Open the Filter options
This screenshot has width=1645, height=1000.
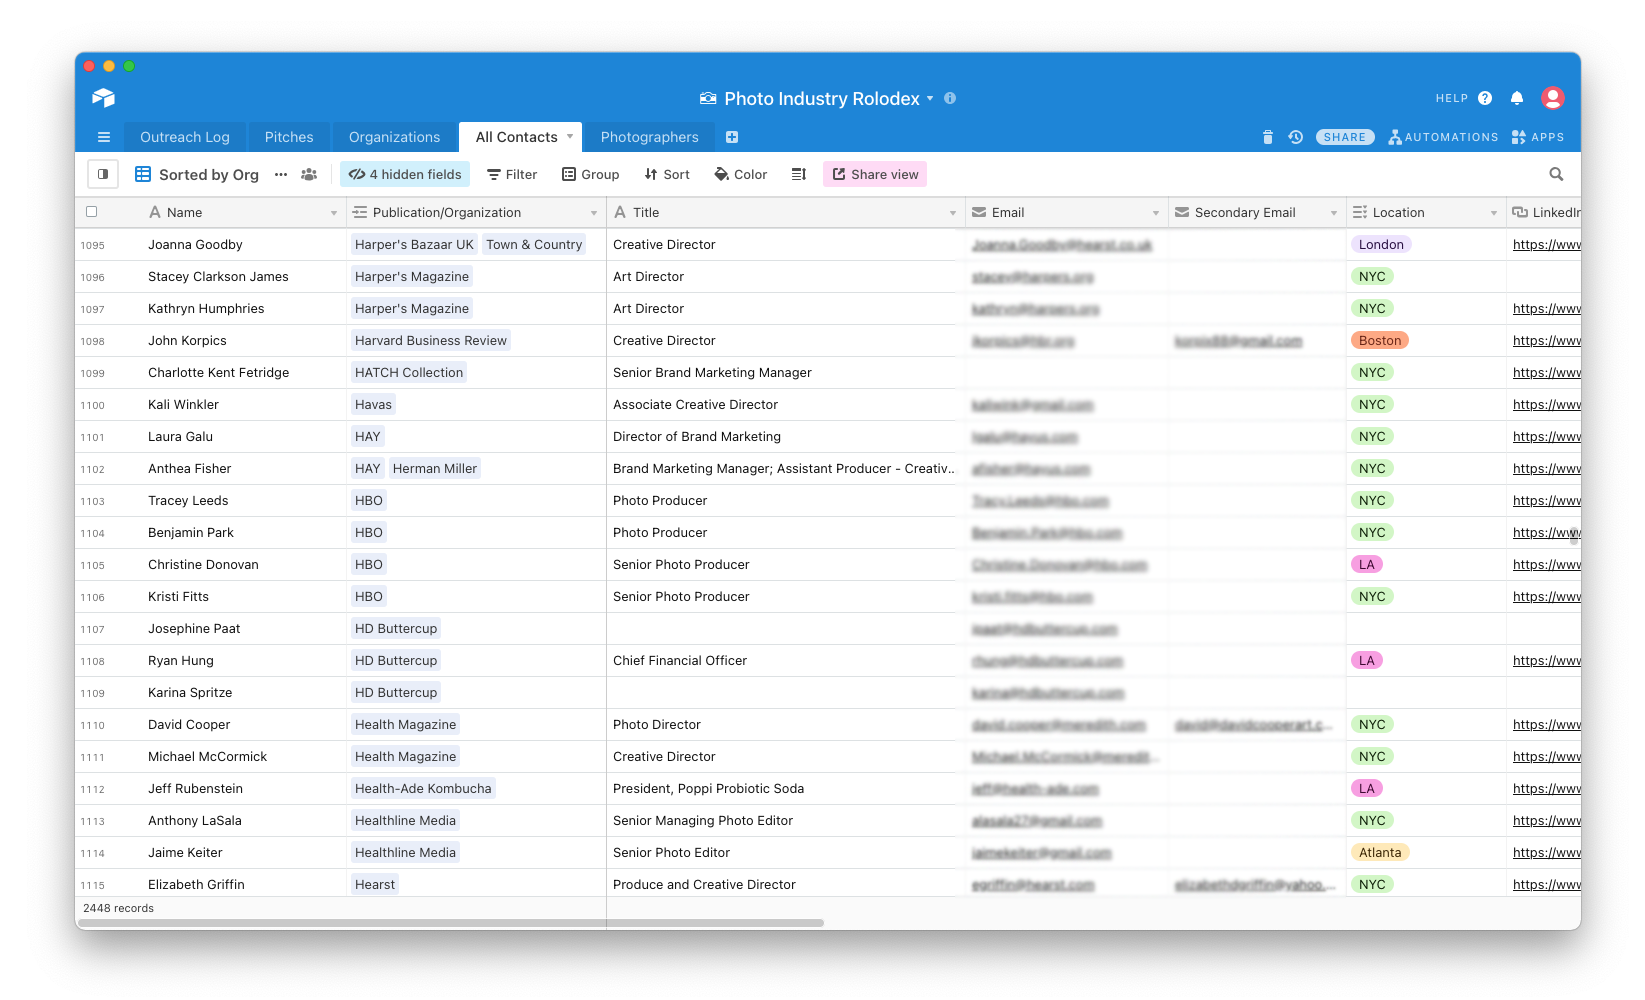(512, 174)
